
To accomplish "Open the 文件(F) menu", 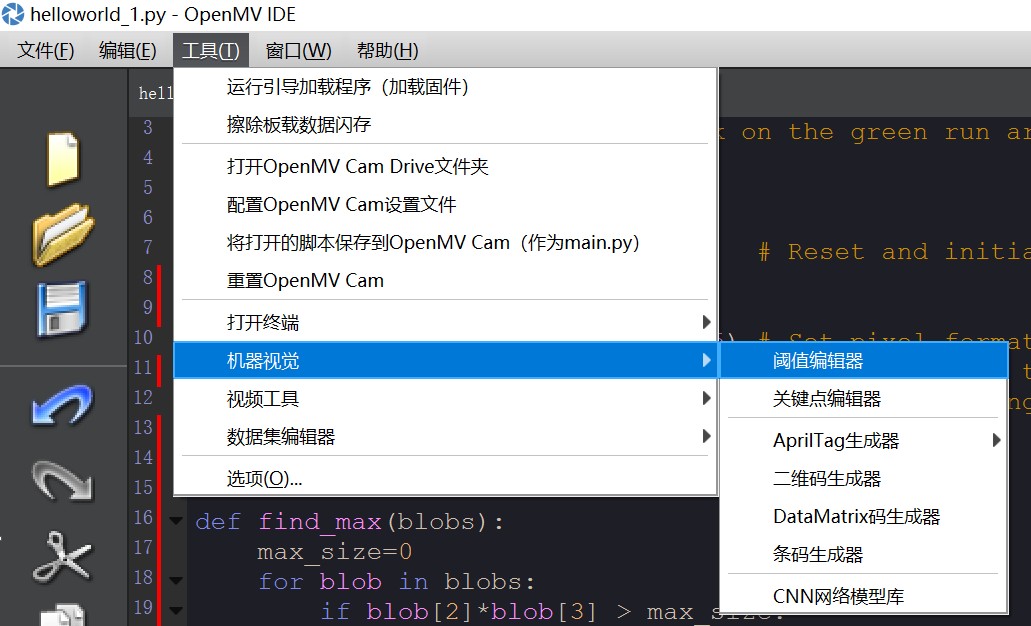I will (x=45, y=51).
